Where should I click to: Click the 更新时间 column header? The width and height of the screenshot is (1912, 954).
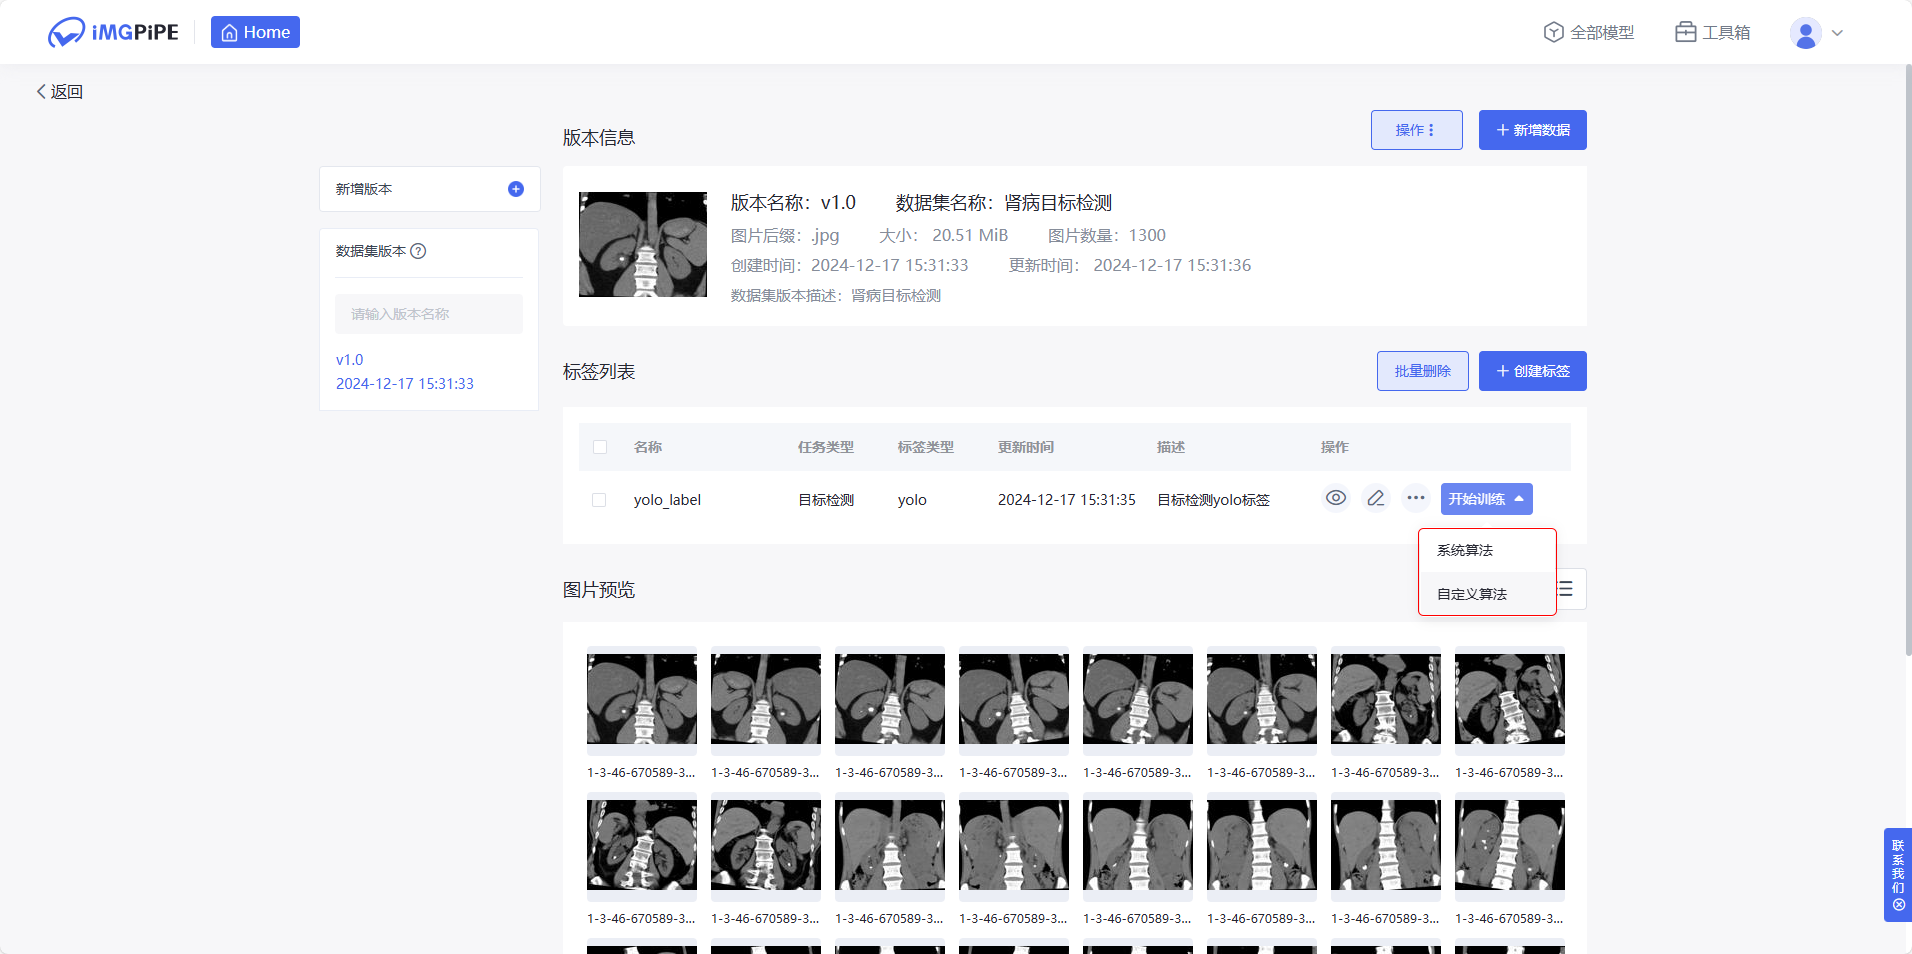(1026, 447)
